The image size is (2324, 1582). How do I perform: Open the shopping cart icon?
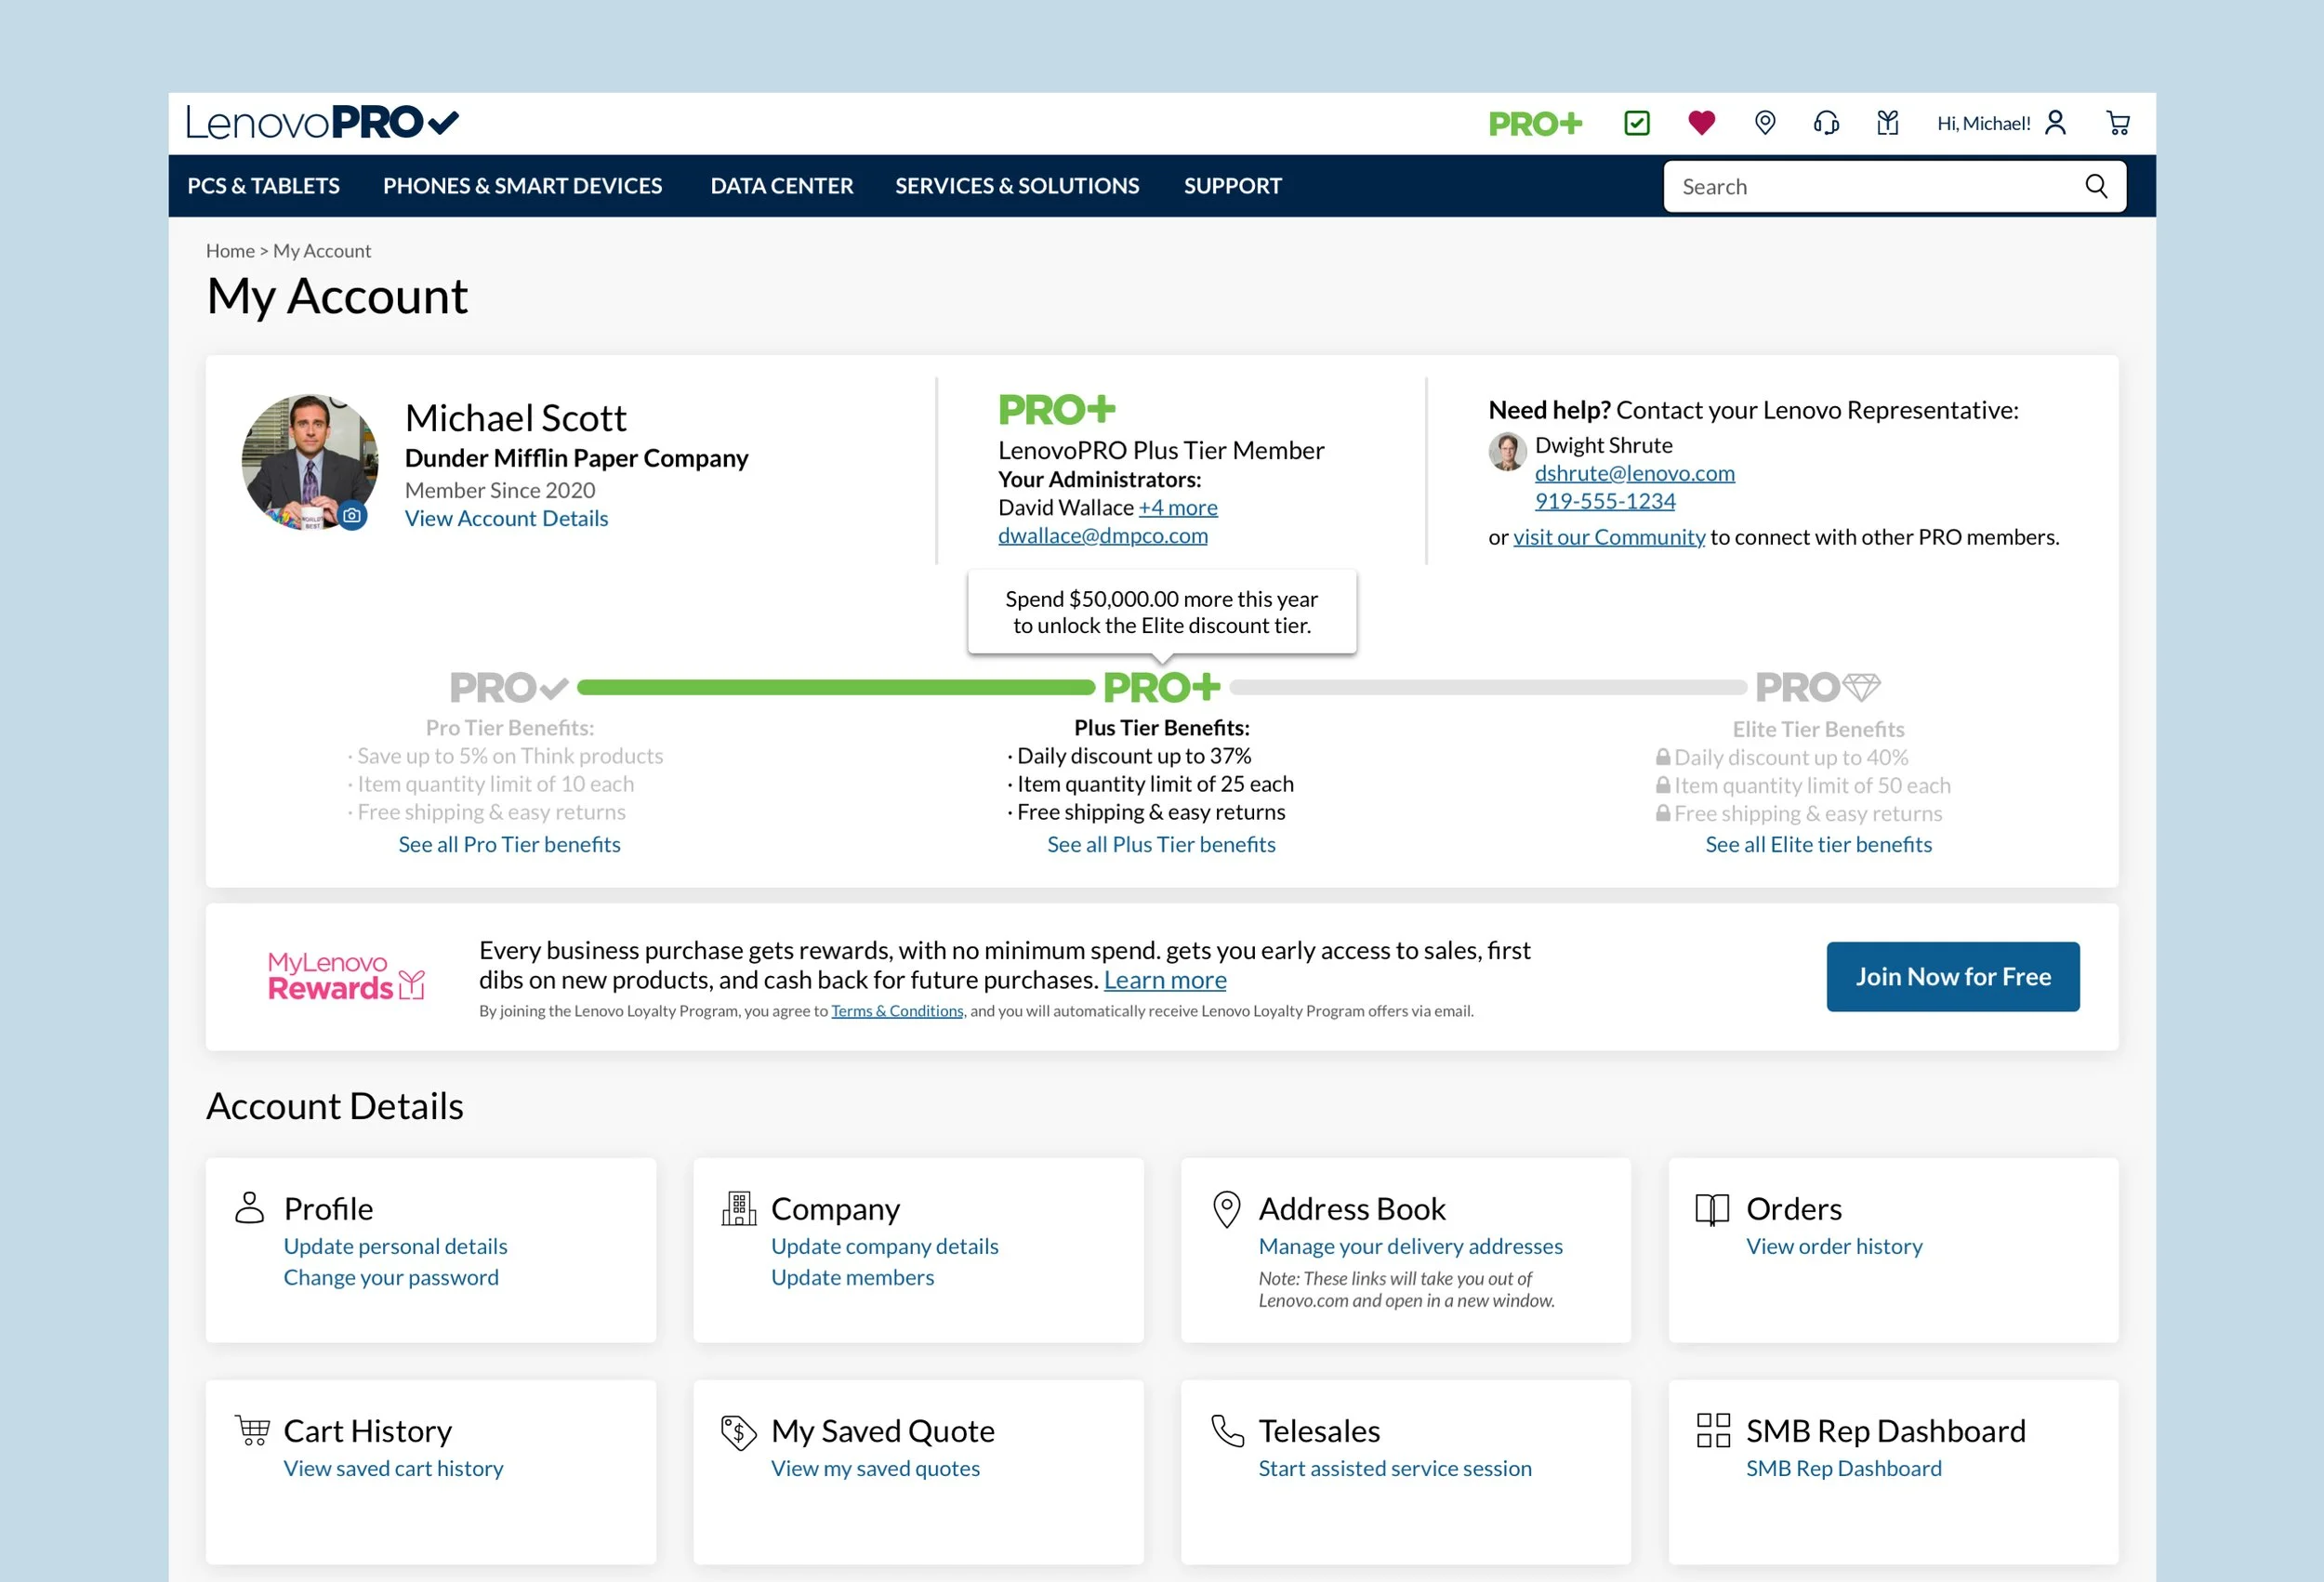(x=2118, y=123)
